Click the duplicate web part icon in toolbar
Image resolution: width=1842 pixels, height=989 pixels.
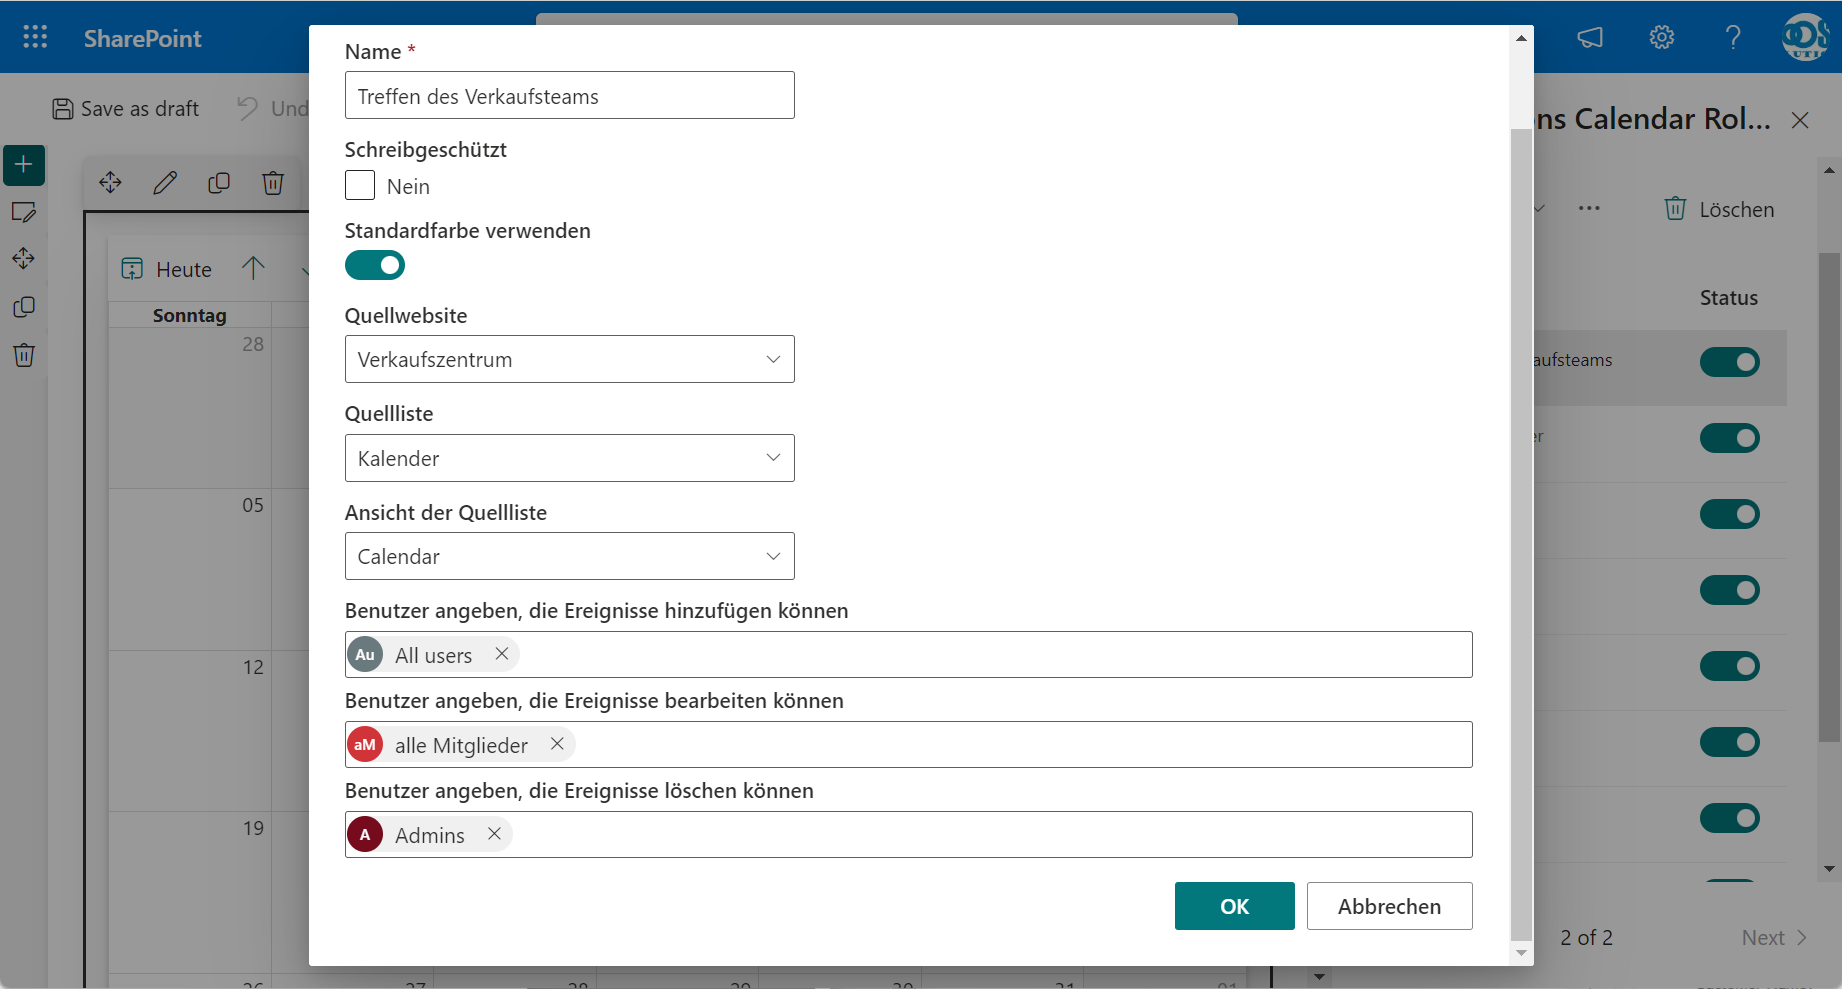coord(219,183)
